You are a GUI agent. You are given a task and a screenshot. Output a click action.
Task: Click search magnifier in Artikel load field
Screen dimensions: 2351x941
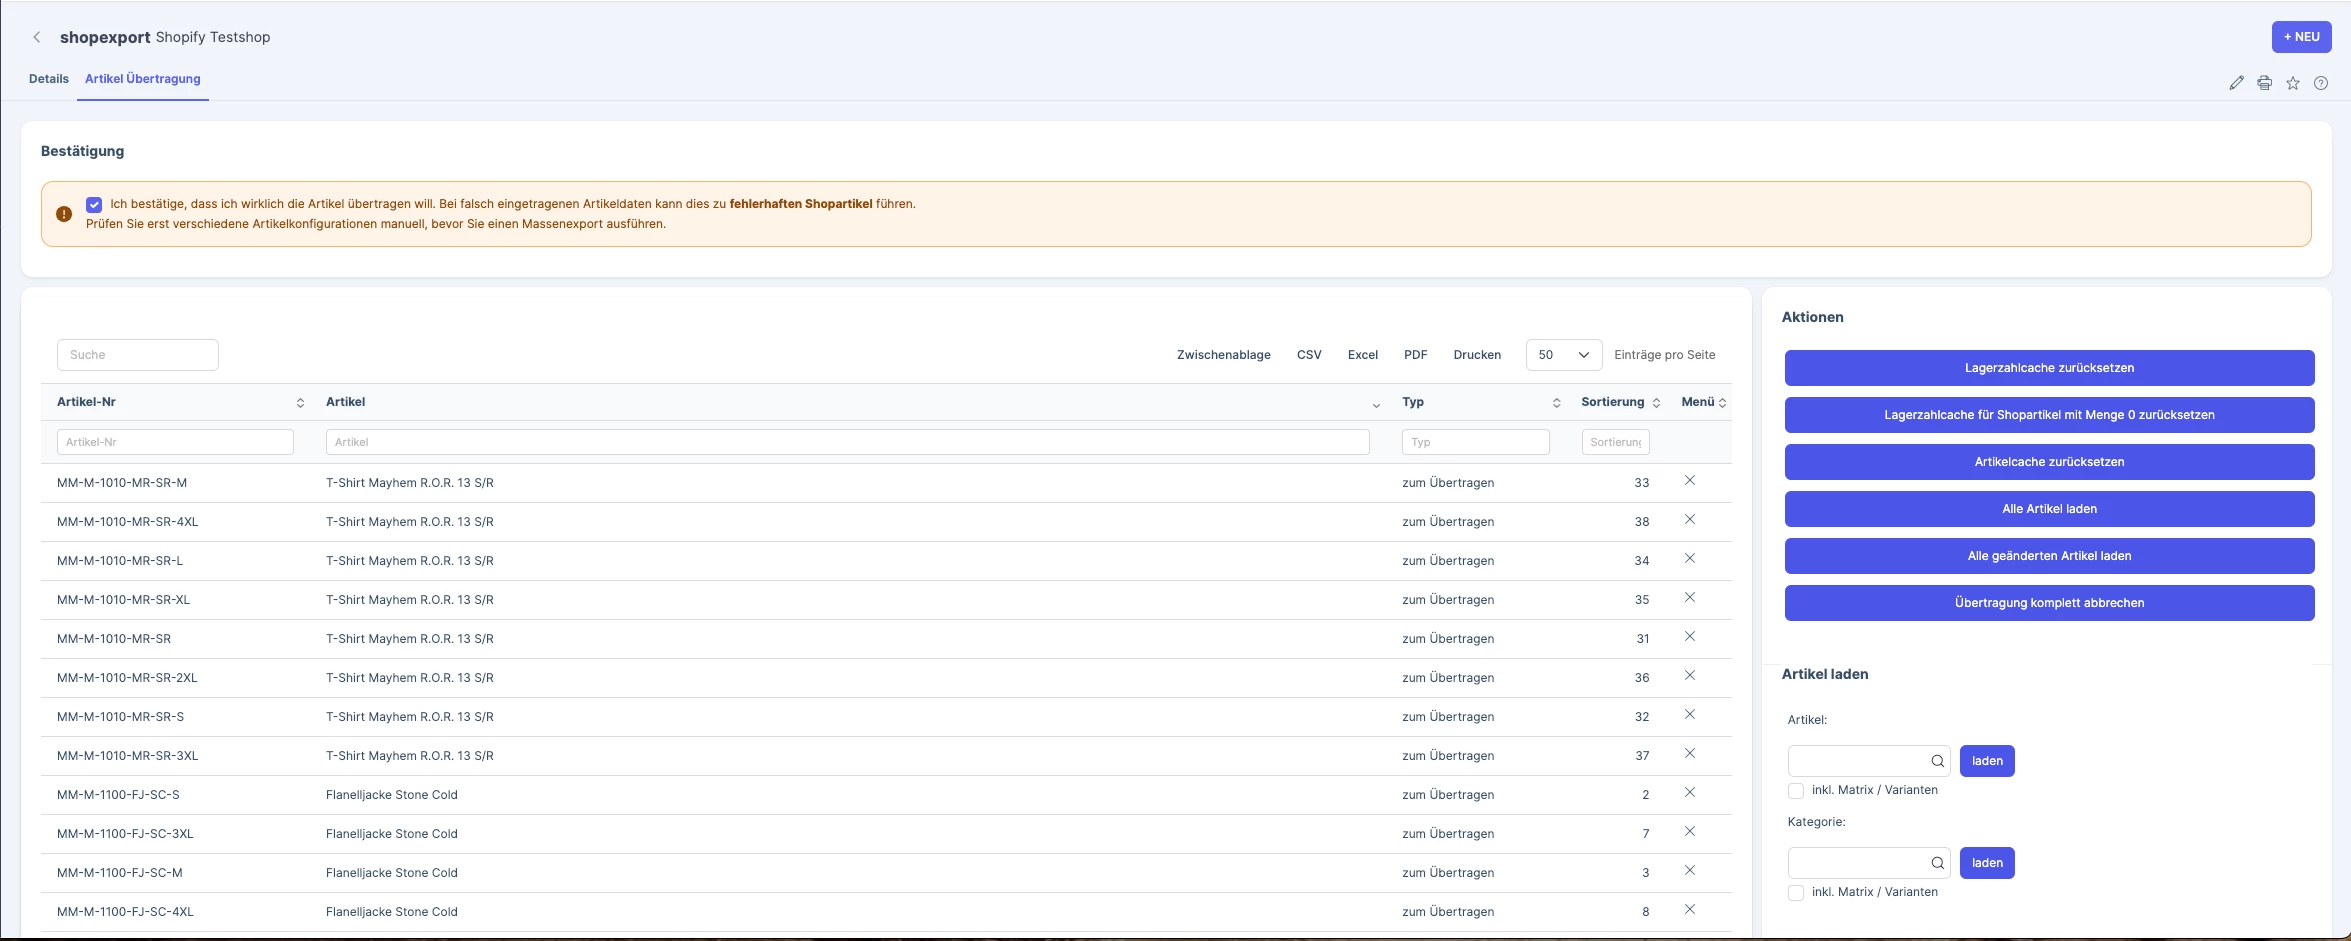pos(1938,761)
